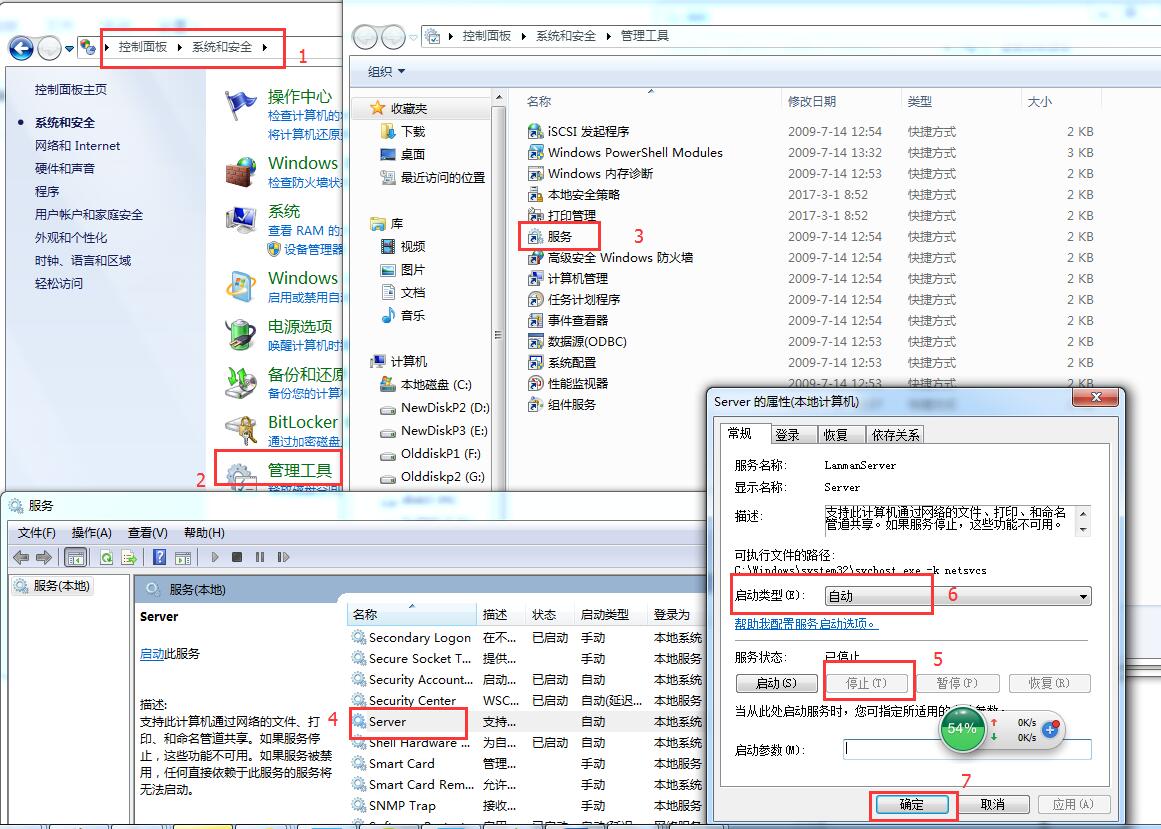
Task: Select the Server row in the services list
Action: click(x=526, y=722)
